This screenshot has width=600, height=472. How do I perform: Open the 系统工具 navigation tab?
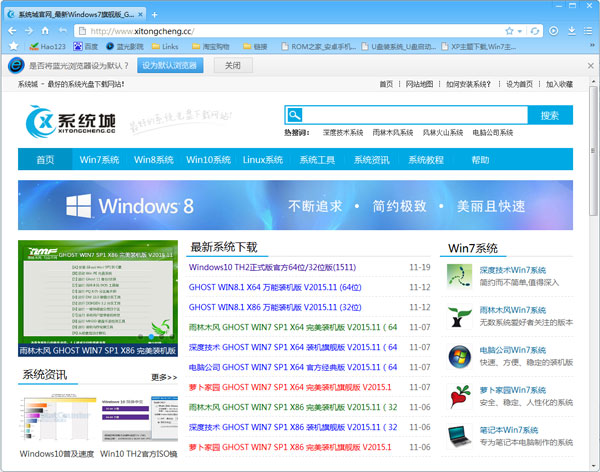317,159
